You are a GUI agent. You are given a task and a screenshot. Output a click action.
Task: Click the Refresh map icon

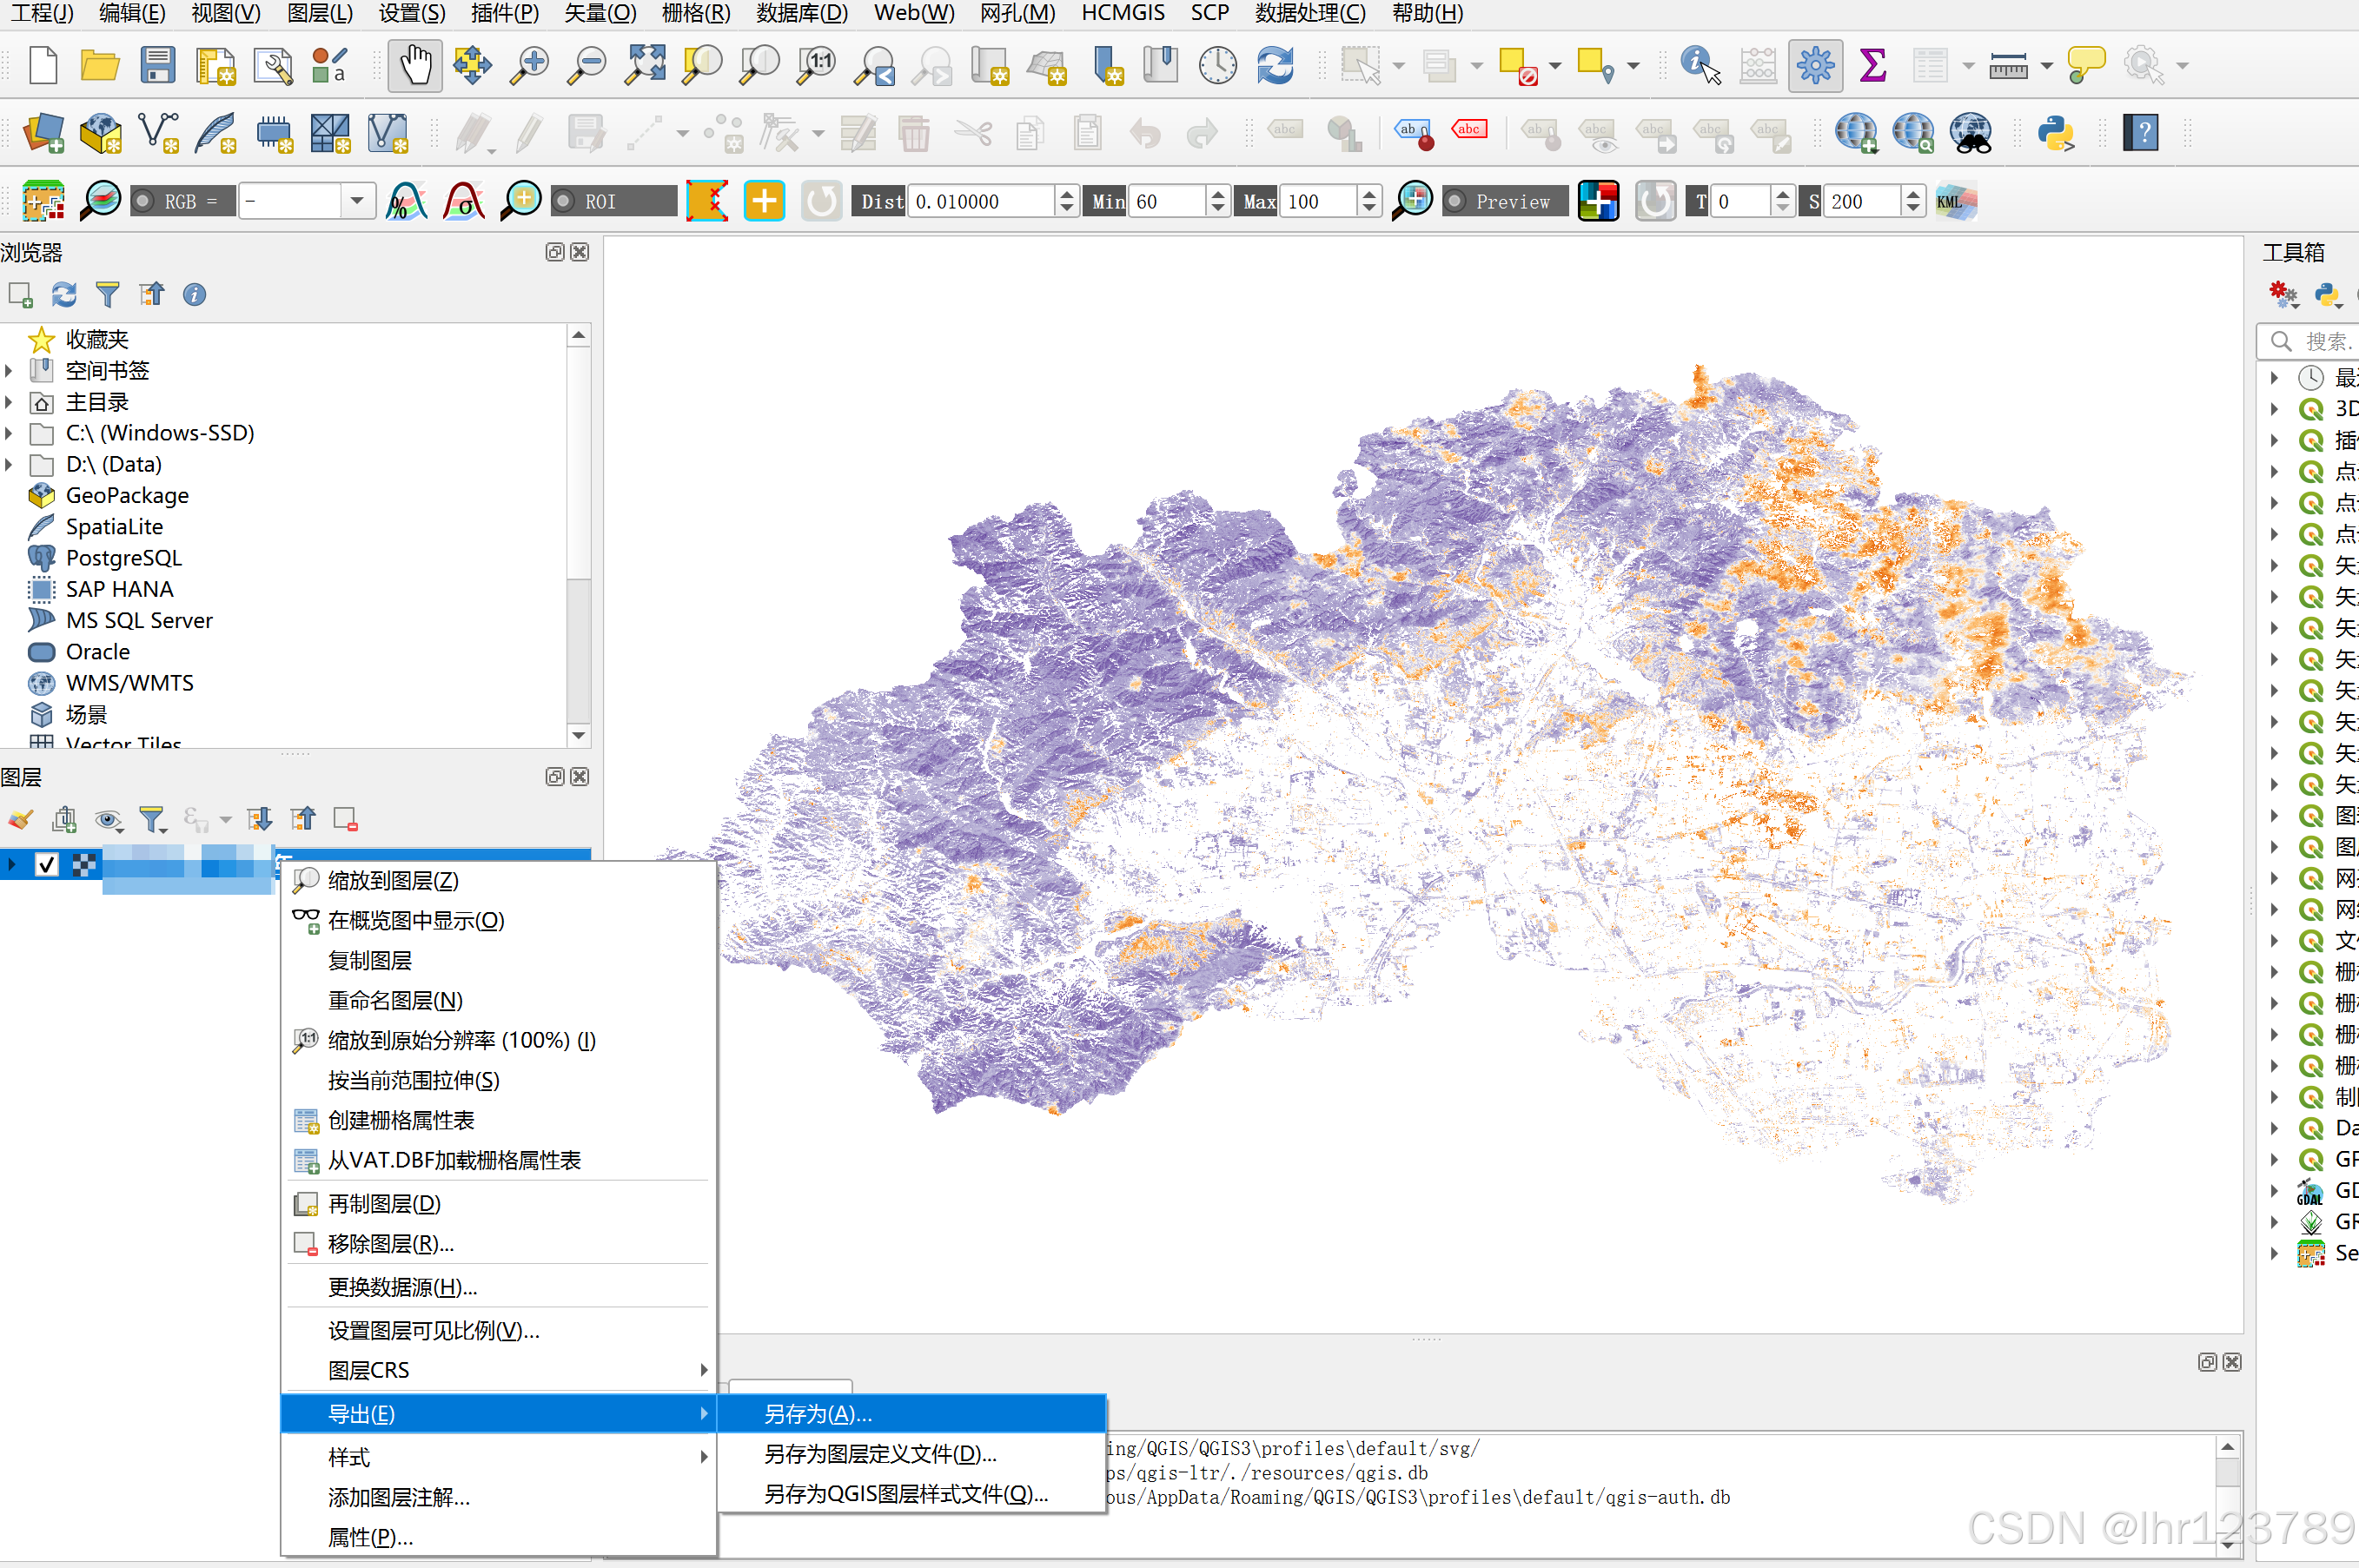click(1275, 66)
